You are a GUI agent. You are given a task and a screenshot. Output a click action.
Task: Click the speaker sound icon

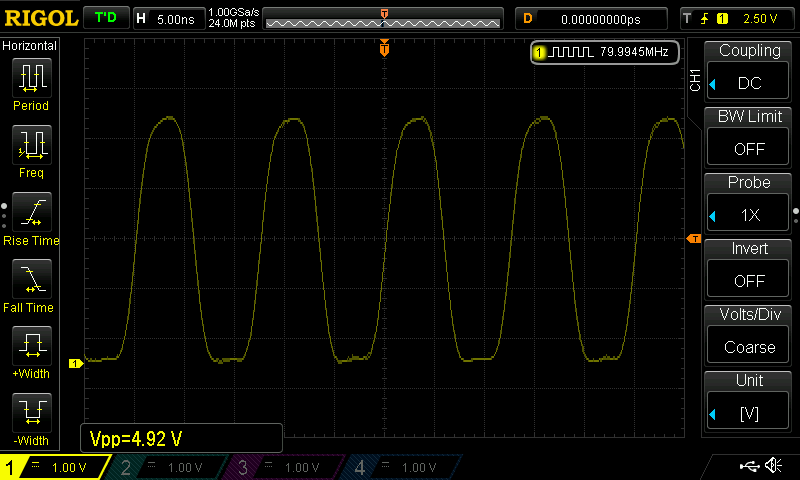773,465
